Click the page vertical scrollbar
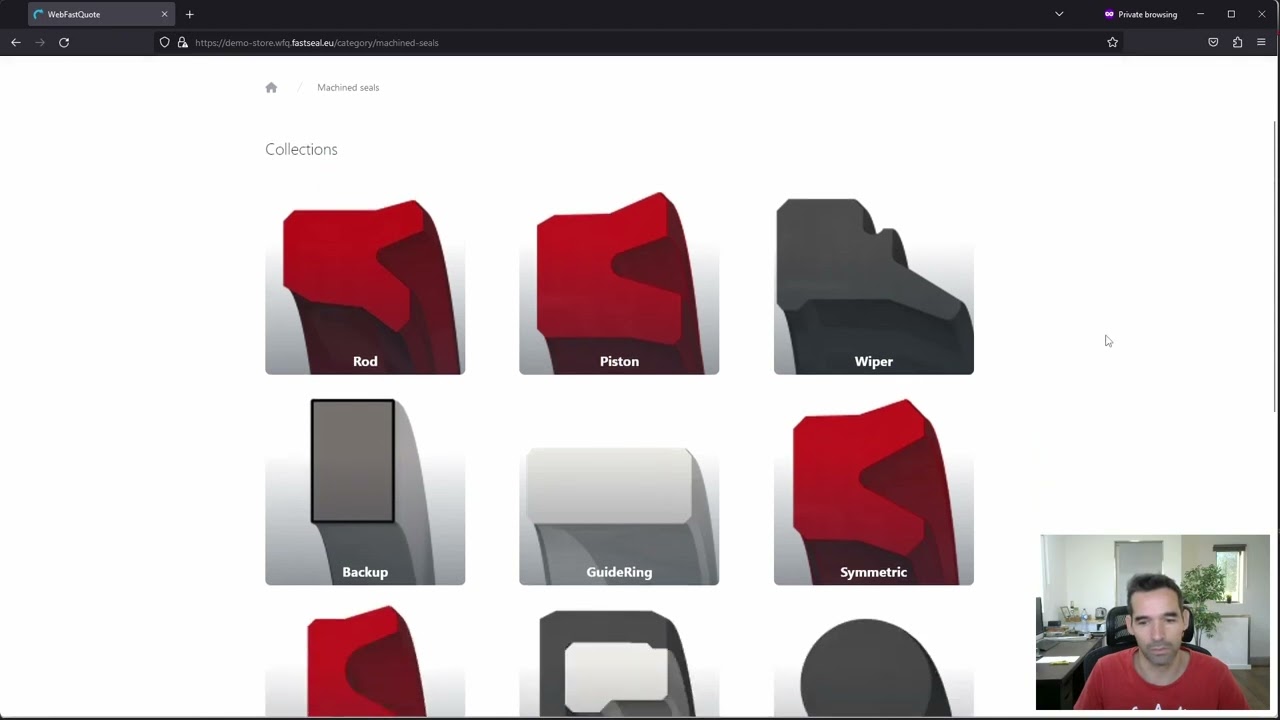 click(x=1275, y=265)
